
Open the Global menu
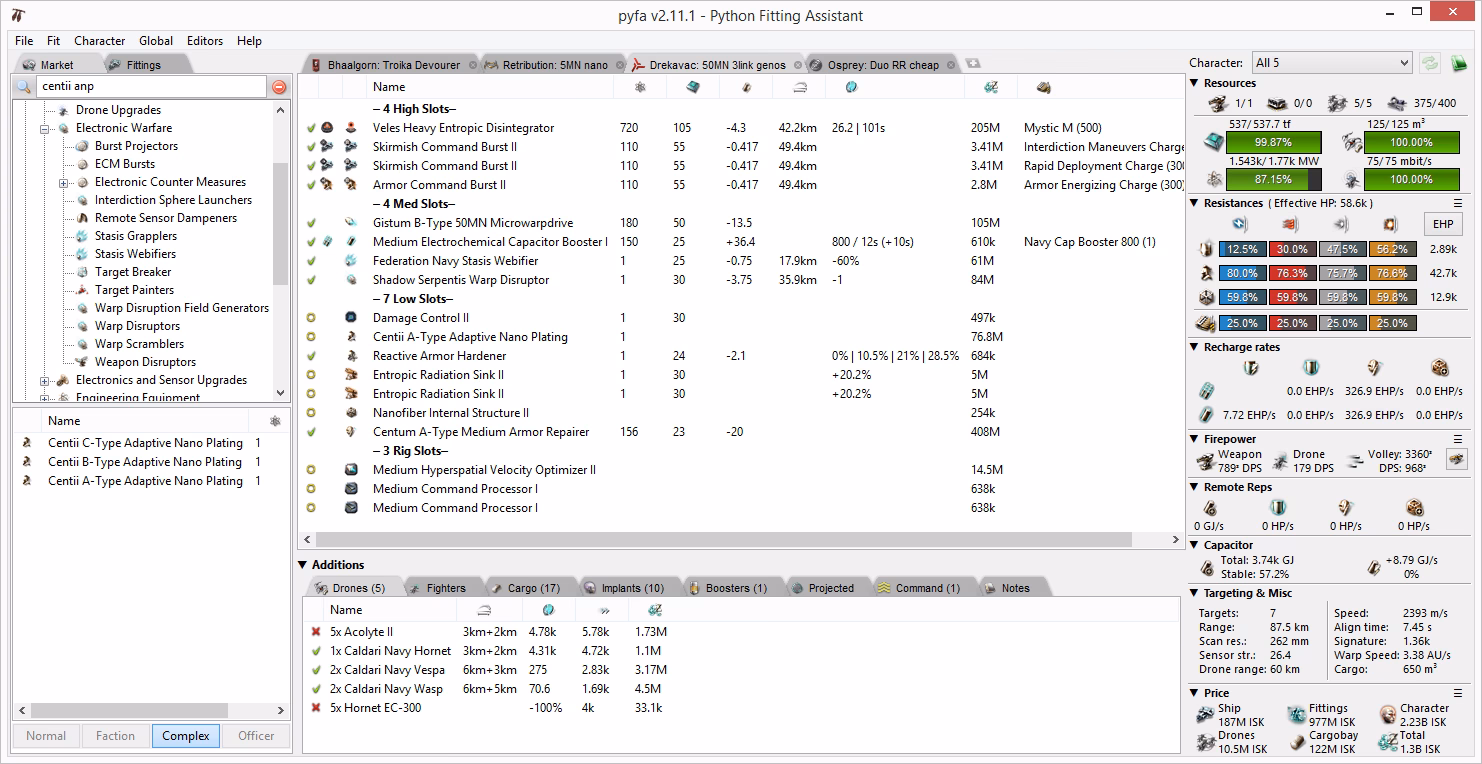(x=156, y=41)
